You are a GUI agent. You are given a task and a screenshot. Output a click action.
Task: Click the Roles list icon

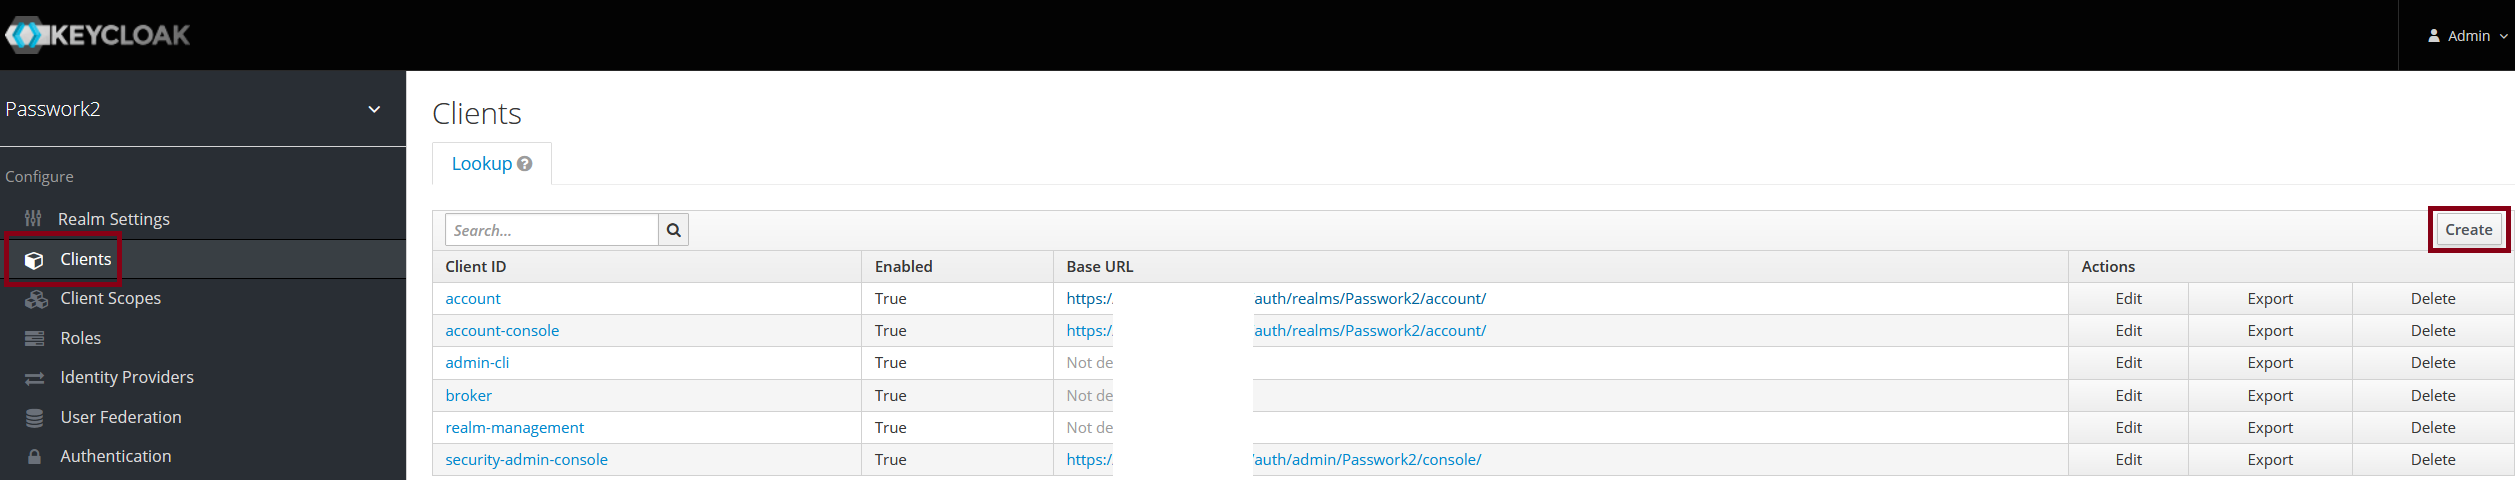tap(35, 339)
